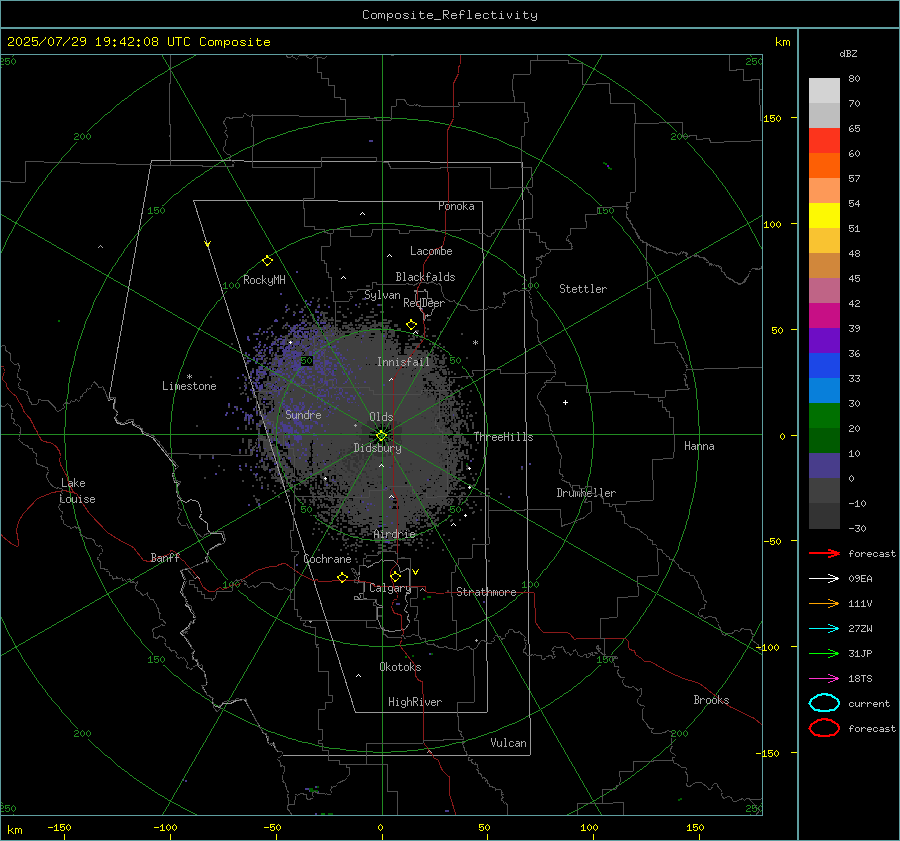Screen dimensions: 900x841
Task: Click the Cochrane town label
Action: (327, 559)
